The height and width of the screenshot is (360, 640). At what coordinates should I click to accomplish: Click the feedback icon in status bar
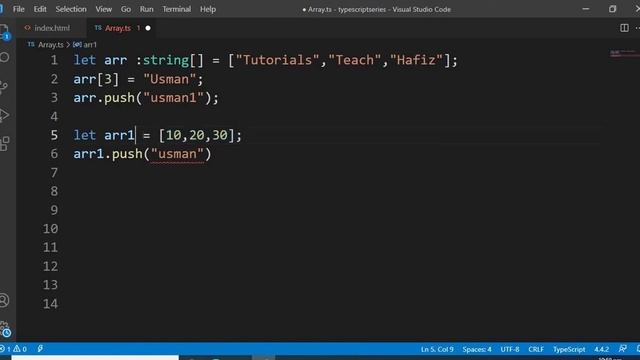click(622, 349)
